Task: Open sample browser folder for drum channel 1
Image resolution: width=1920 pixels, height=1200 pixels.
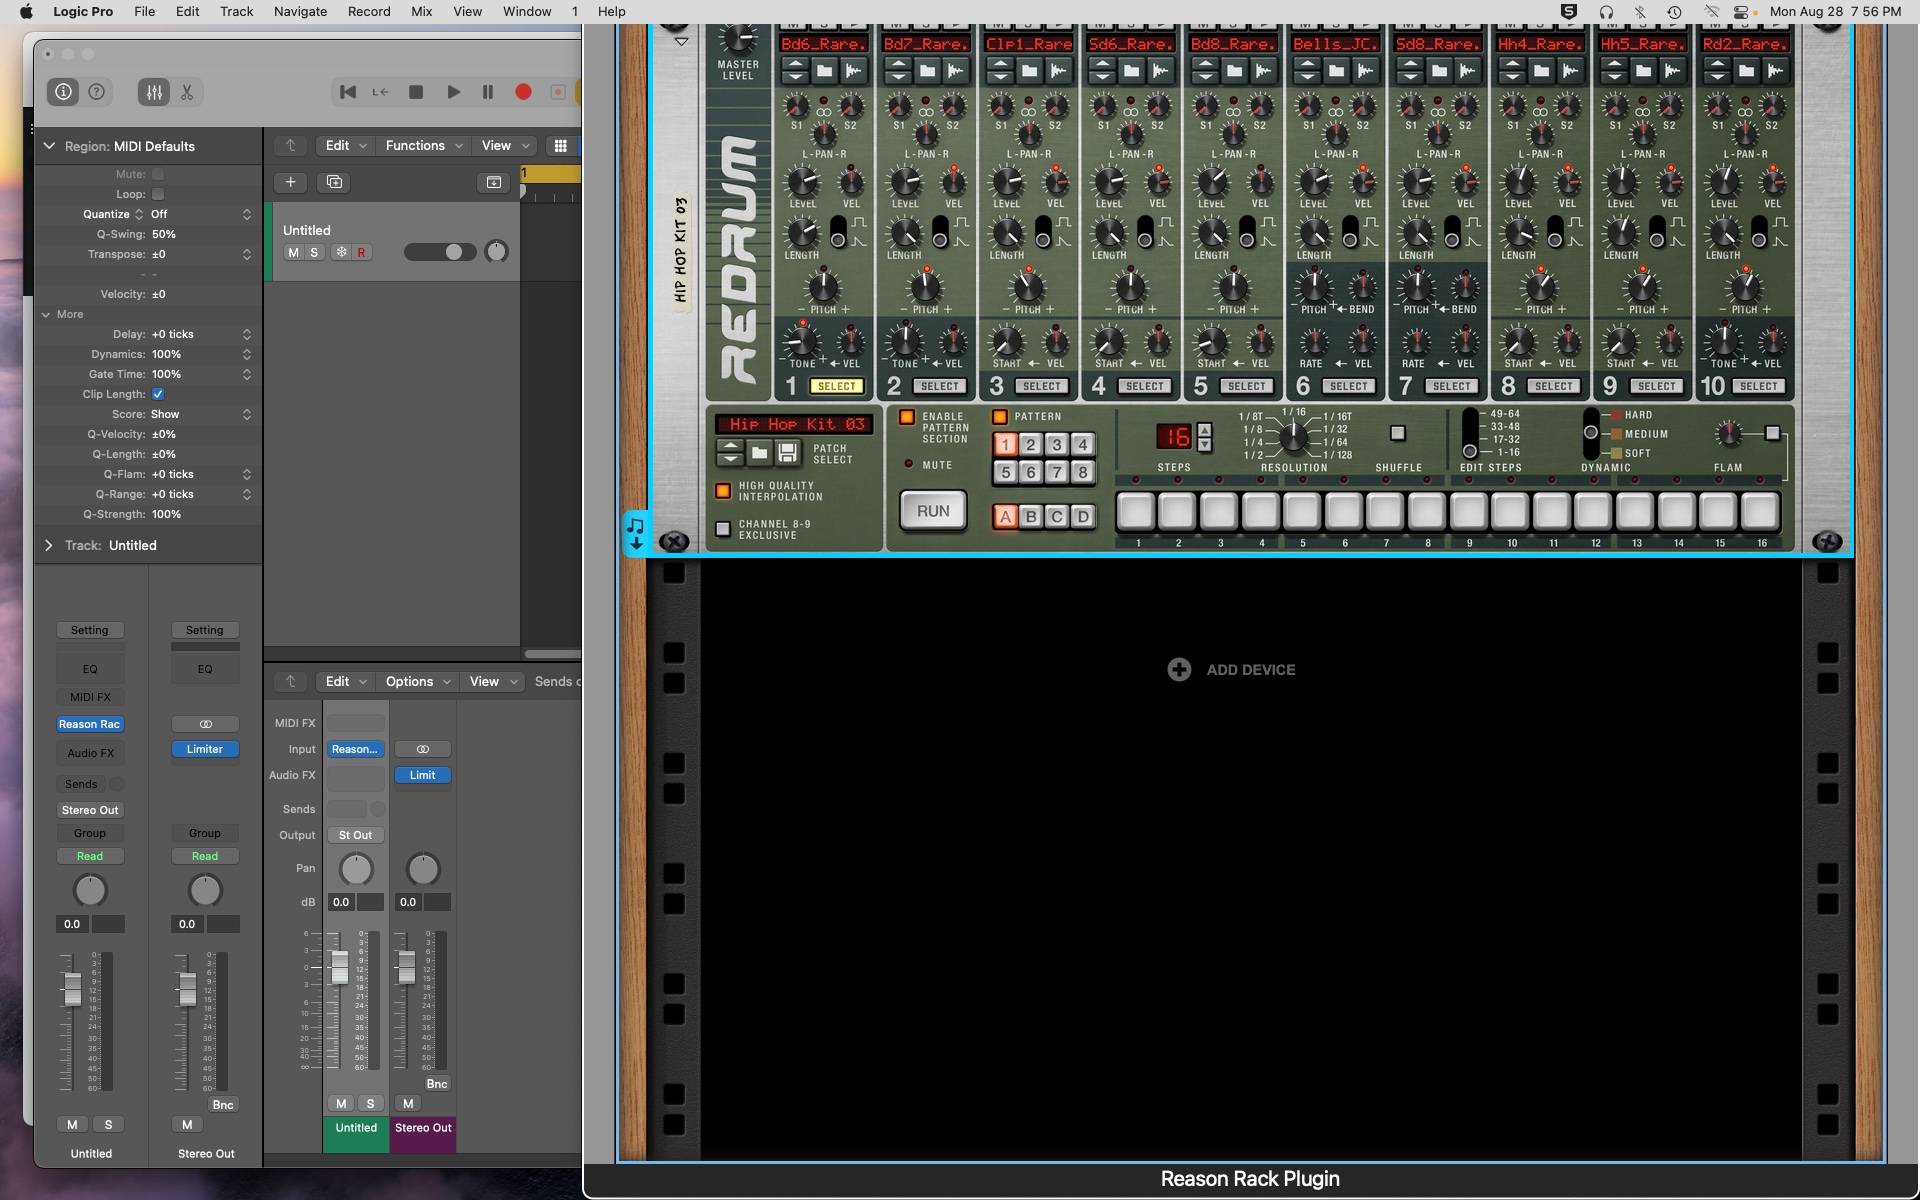Action: pyautogui.click(x=824, y=71)
